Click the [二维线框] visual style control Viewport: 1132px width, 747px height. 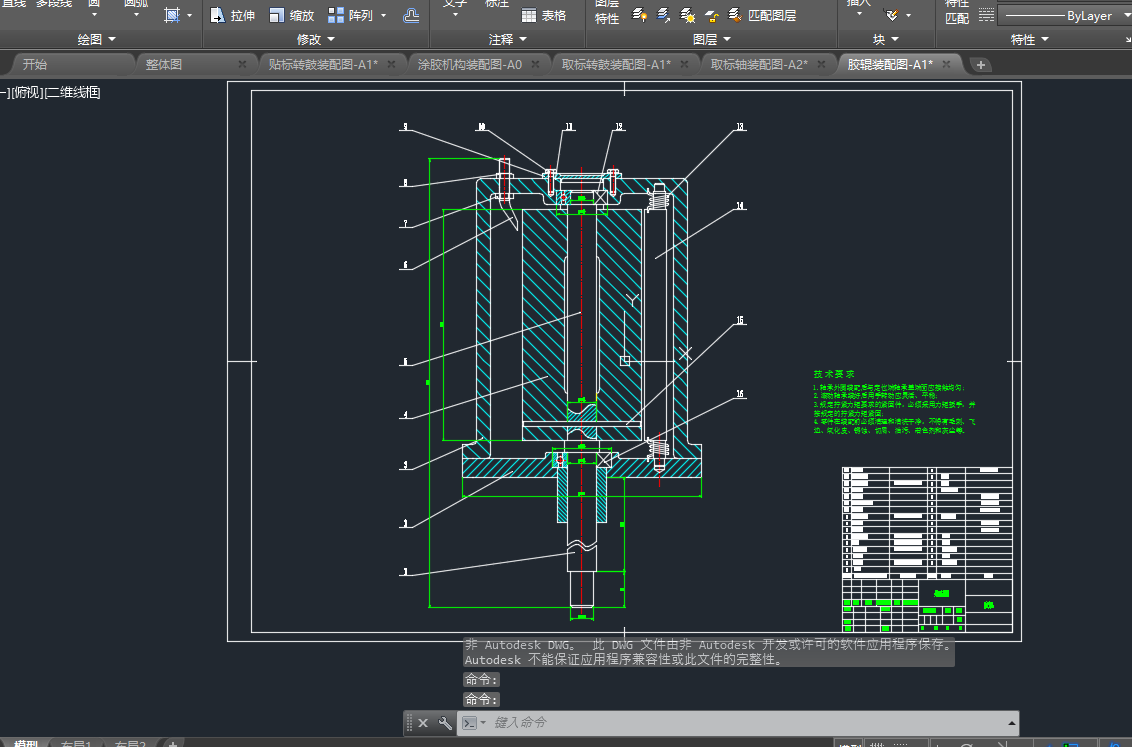point(73,92)
